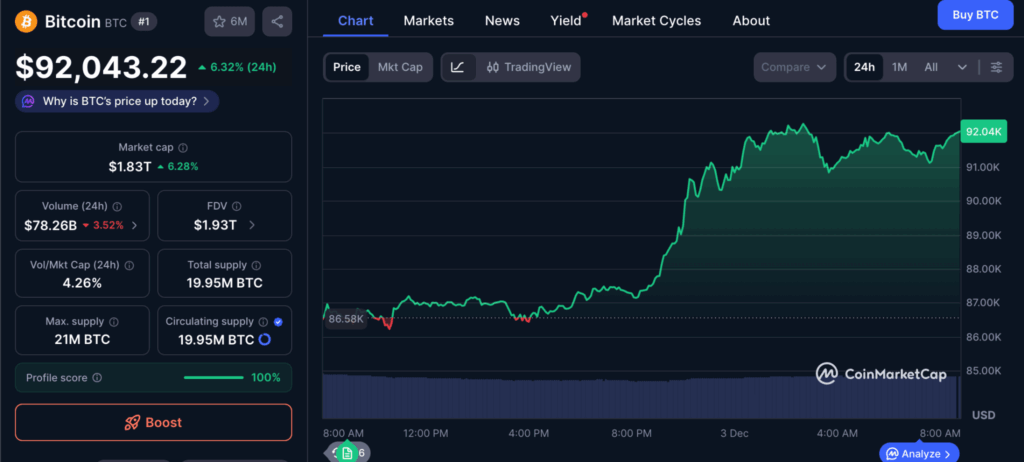The width and height of the screenshot is (1024, 462).
Task: Click Market cap info icon
Action: [x=184, y=147]
